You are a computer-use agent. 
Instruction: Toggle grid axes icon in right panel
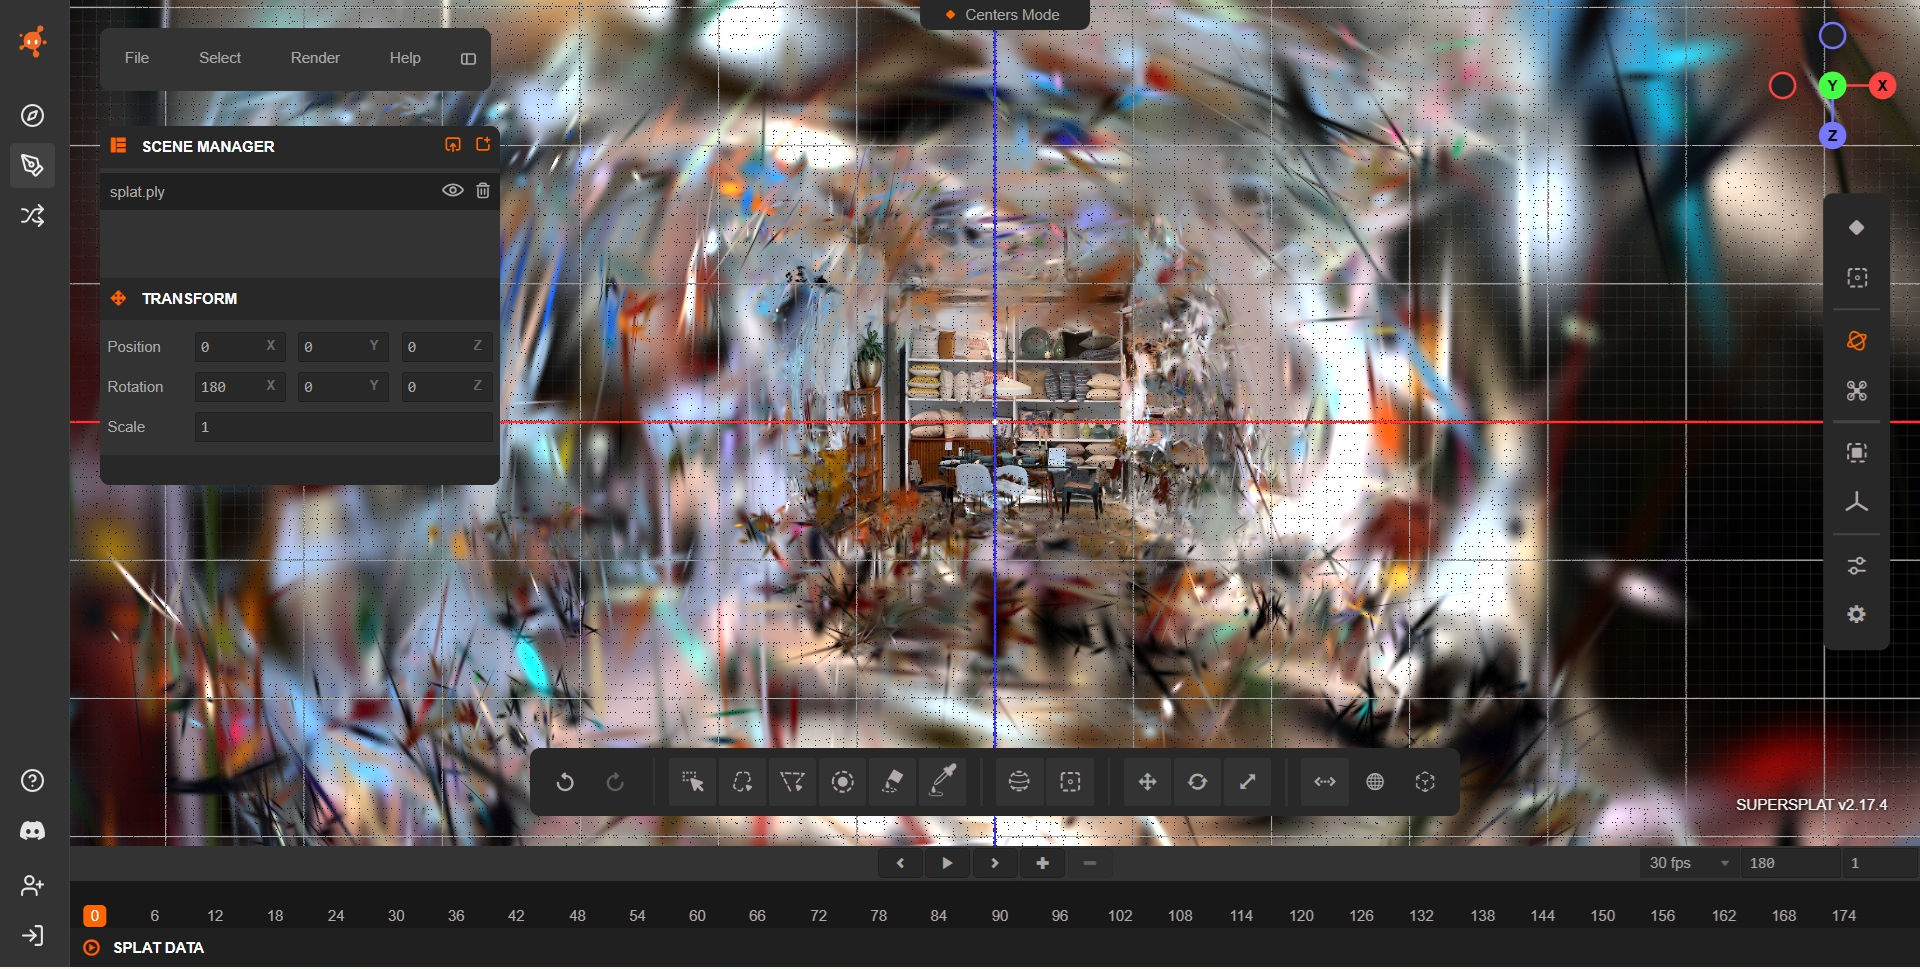[1856, 502]
